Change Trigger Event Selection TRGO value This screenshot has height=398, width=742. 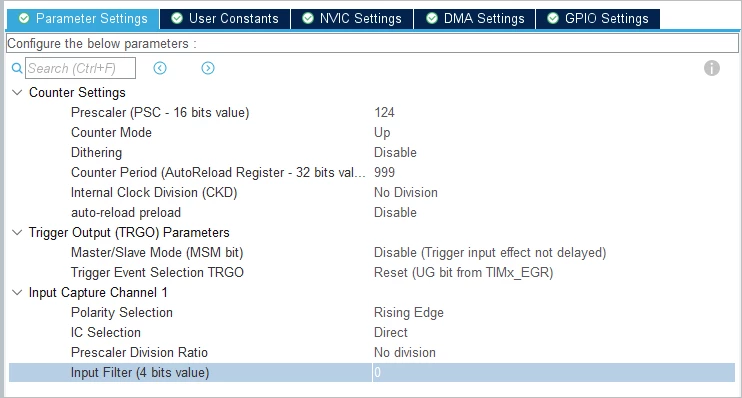463,273
